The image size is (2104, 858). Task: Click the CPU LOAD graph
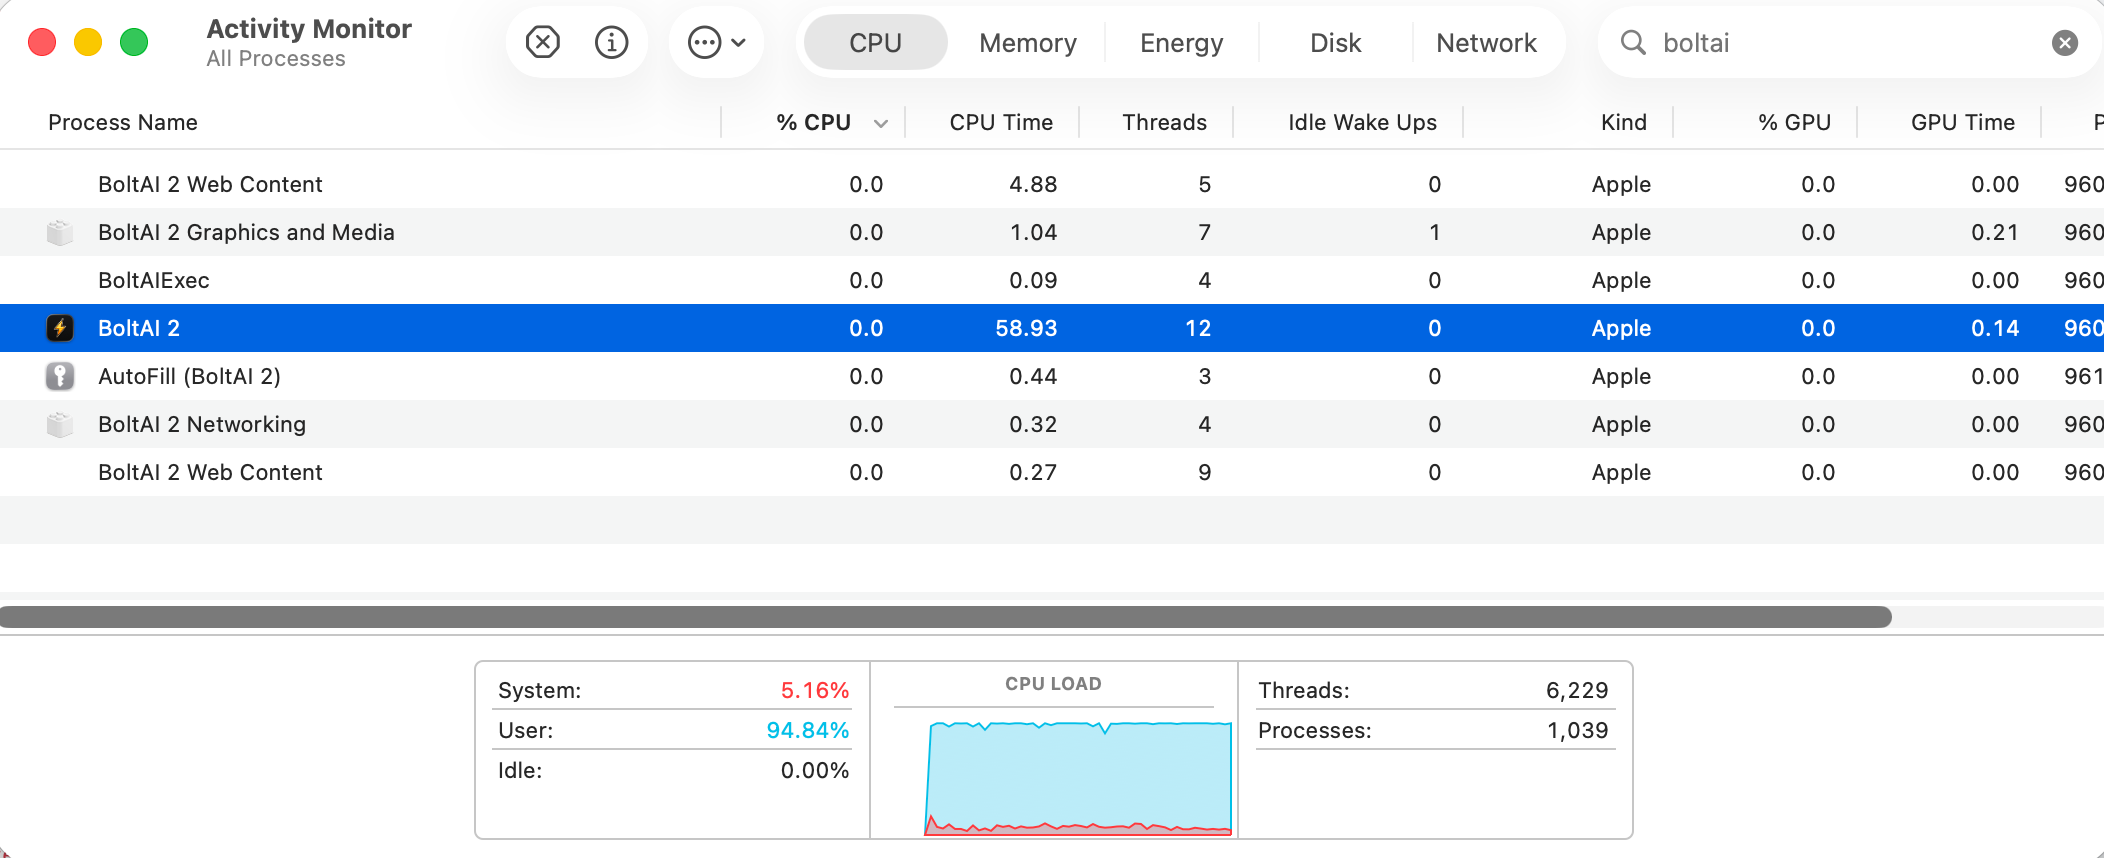click(x=1078, y=777)
